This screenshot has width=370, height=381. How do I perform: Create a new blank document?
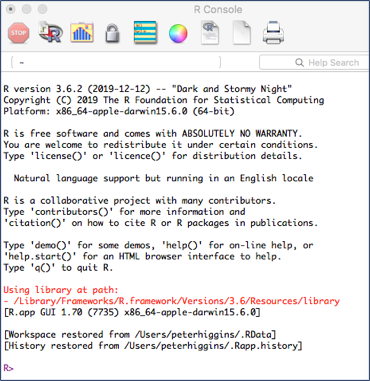tap(242, 33)
